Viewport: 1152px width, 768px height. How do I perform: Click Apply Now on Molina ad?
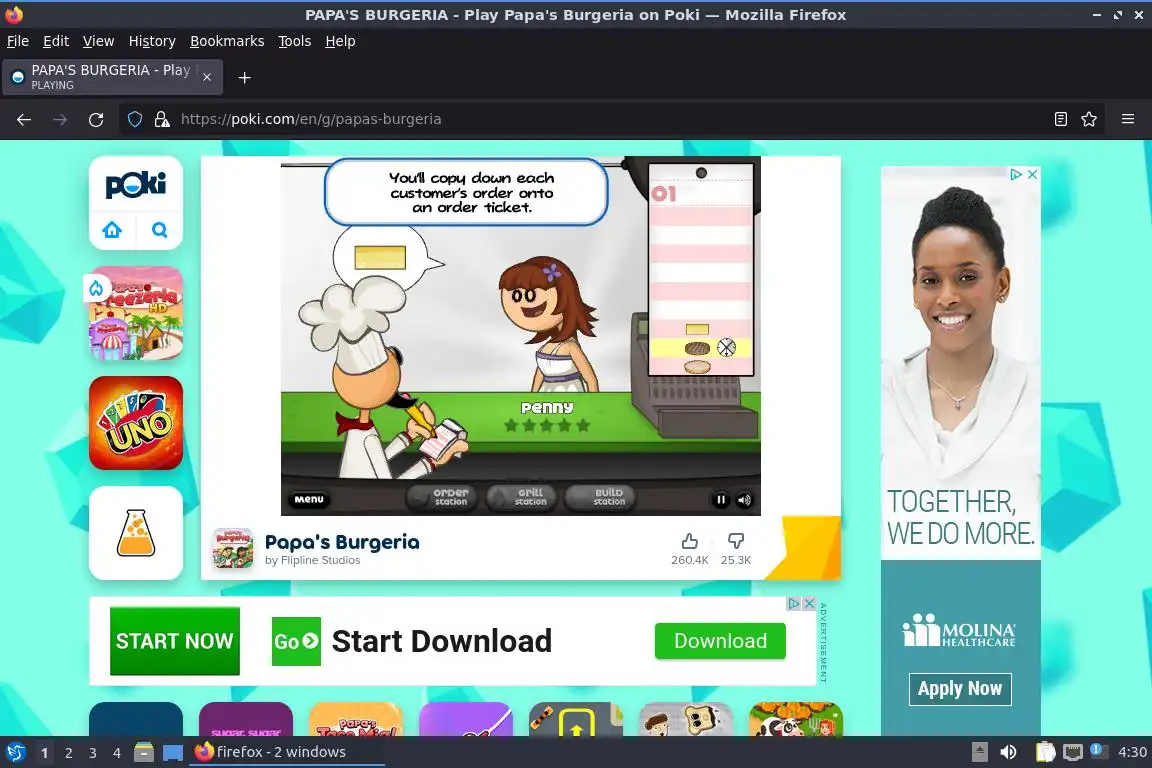(960, 689)
